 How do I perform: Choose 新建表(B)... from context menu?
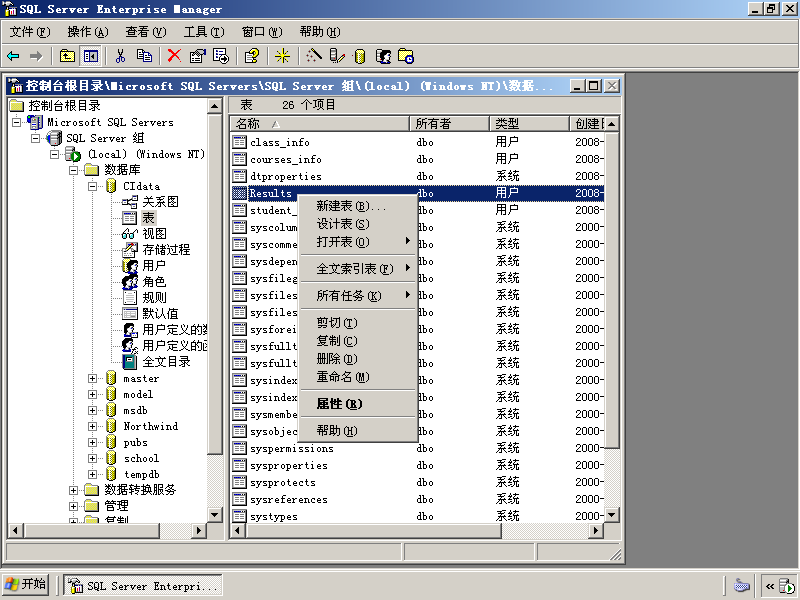tap(358, 206)
